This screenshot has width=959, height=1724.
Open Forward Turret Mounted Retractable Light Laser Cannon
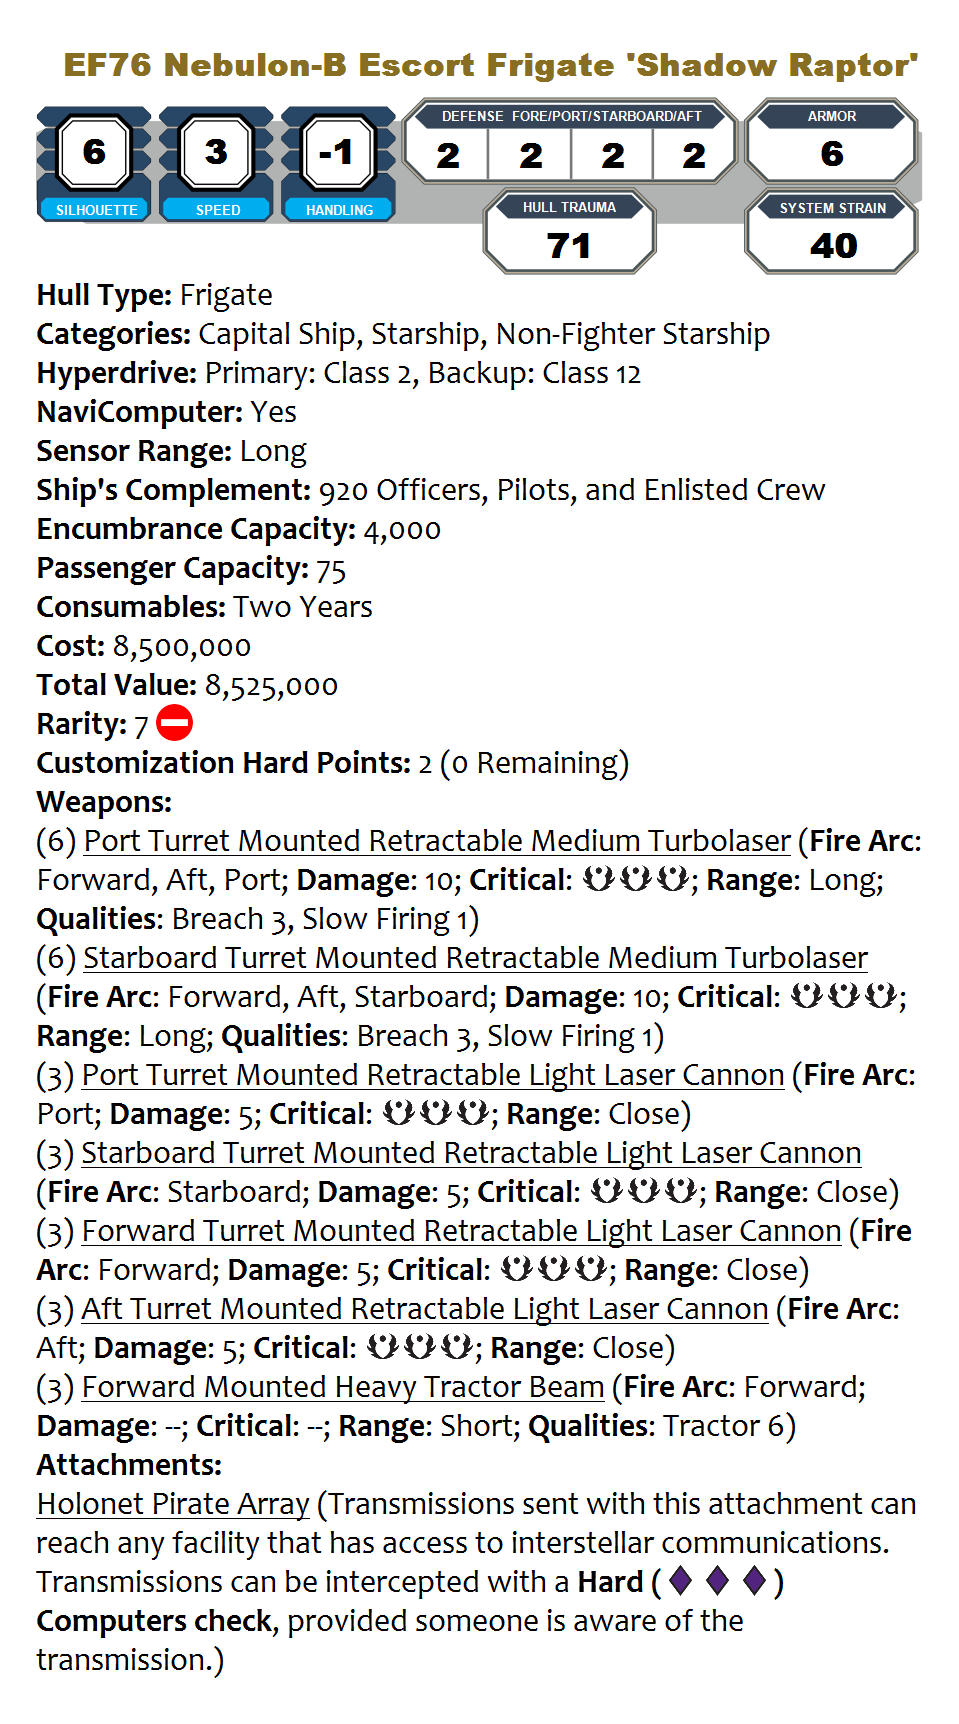pyautogui.click(x=461, y=1231)
